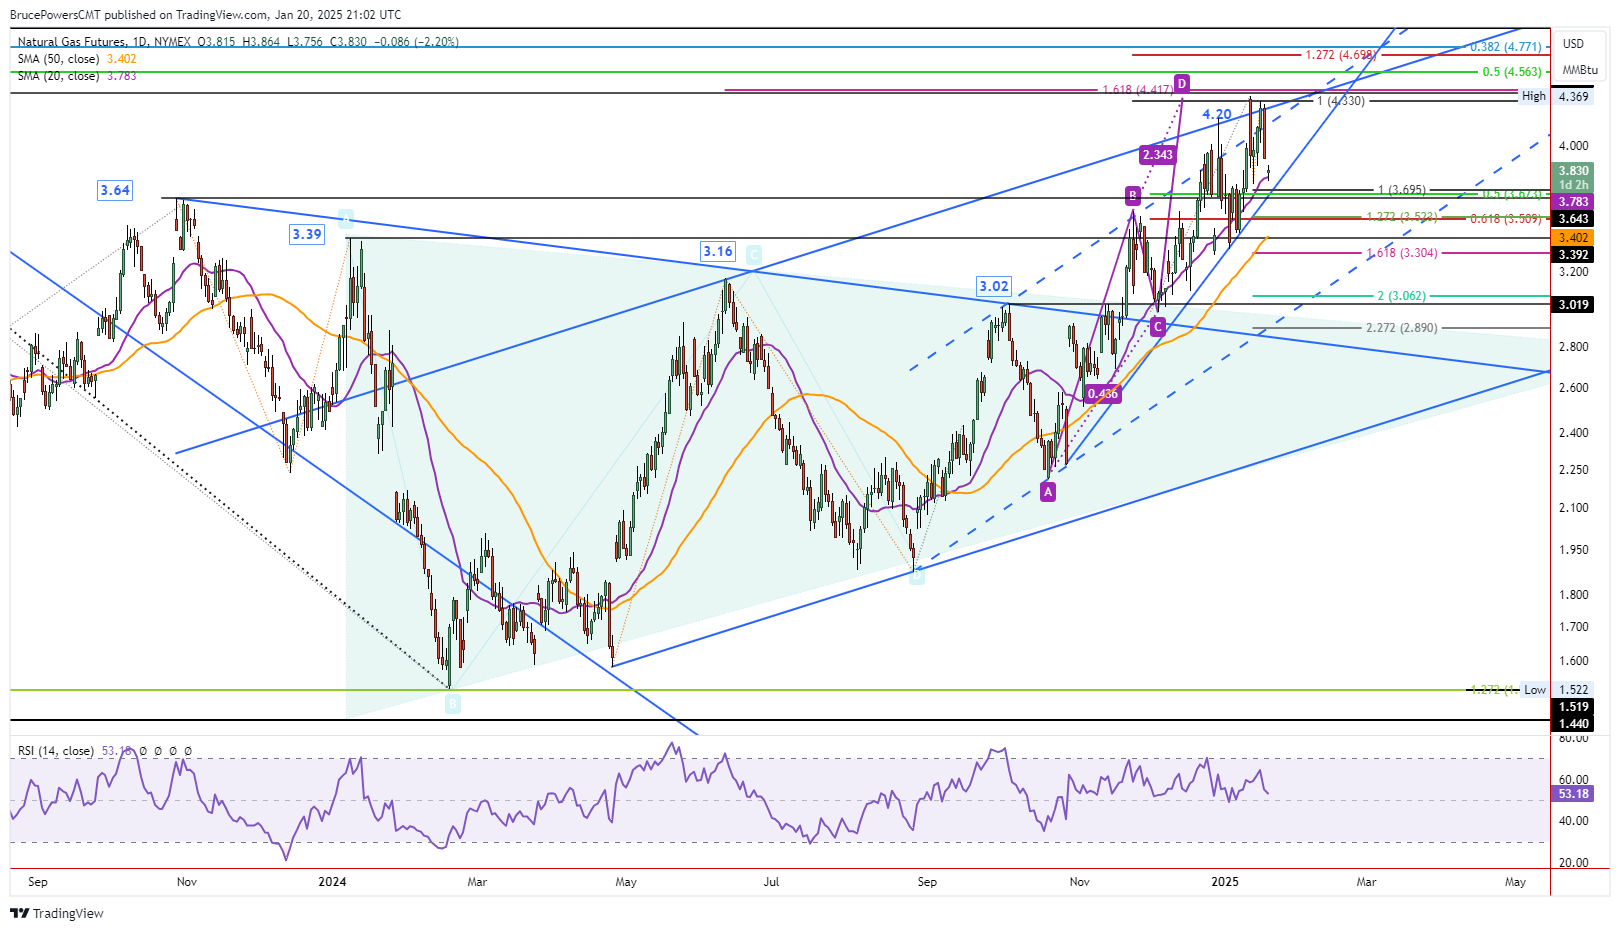The height and width of the screenshot is (931, 1620).
Task: Select the 1 (4.330) projection label
Action: coord(1340,101)
